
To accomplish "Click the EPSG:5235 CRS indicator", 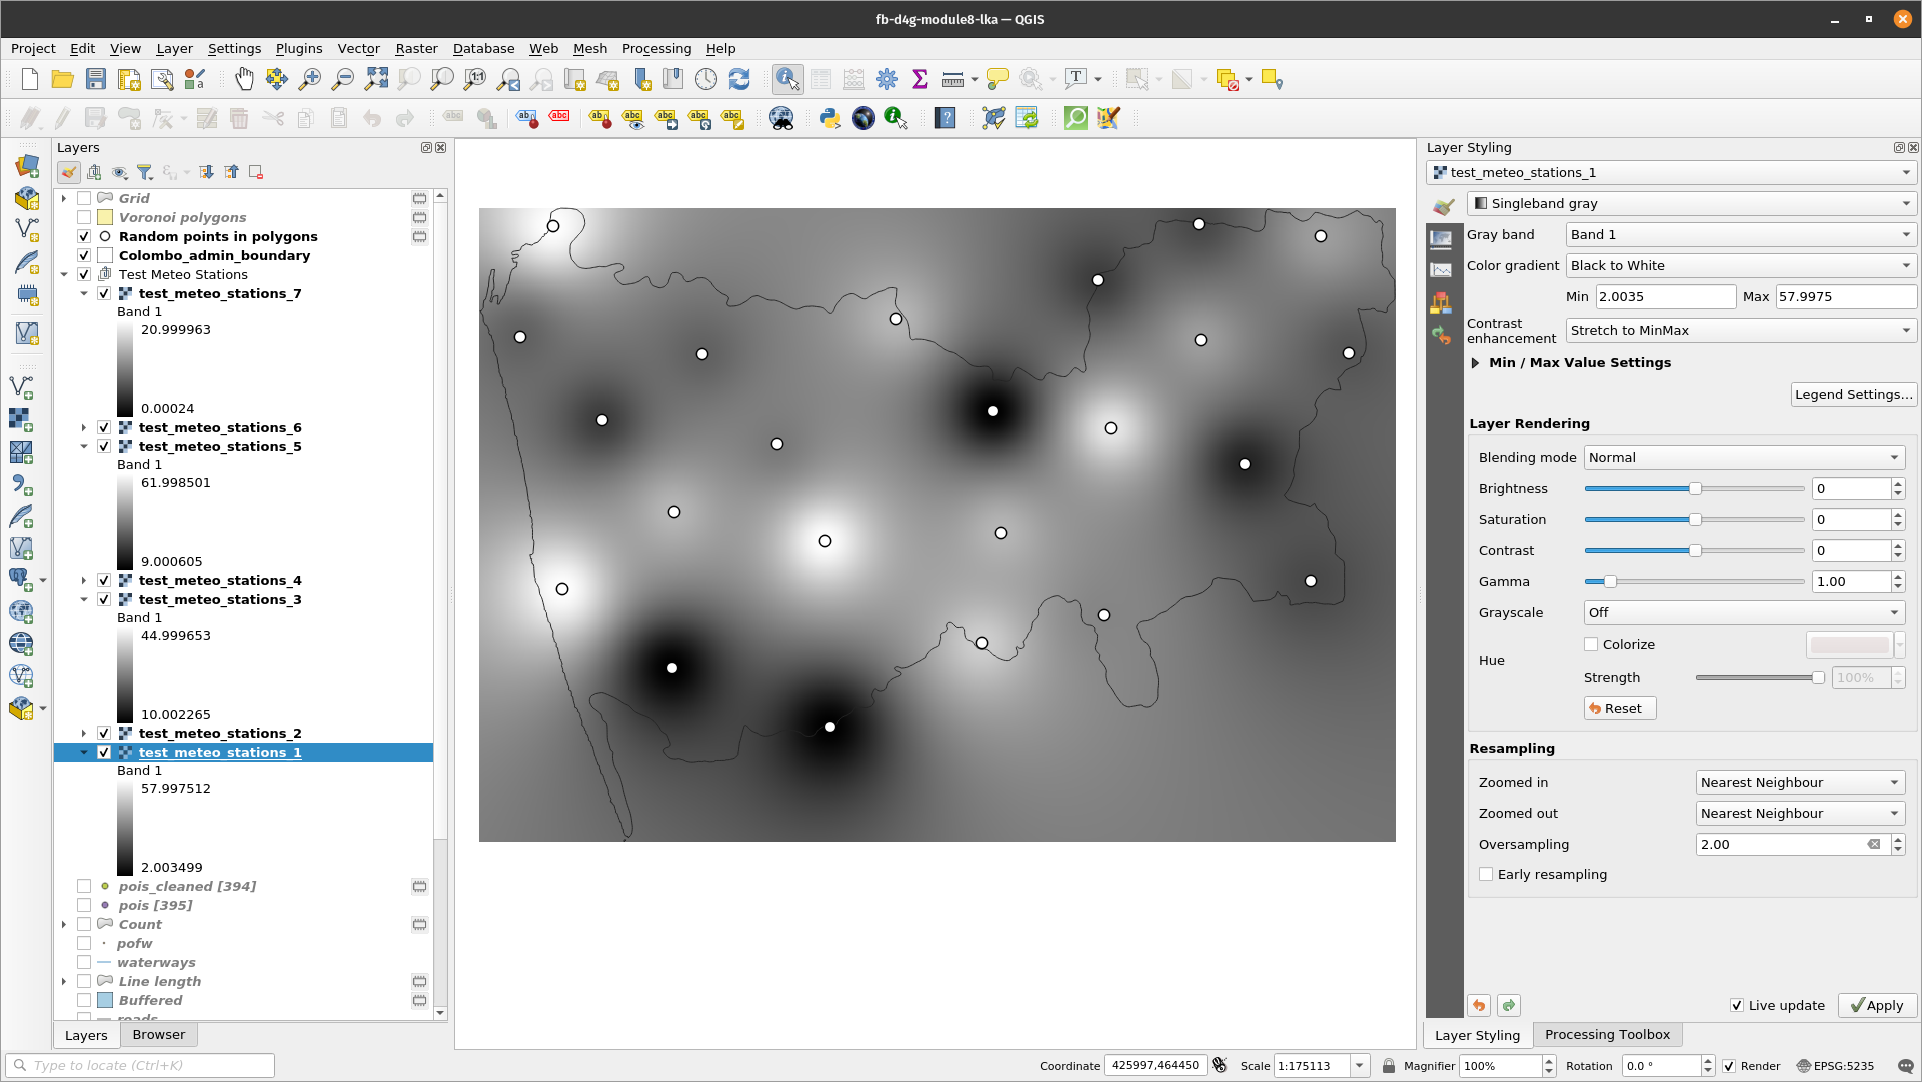I will point(1835,1066).
